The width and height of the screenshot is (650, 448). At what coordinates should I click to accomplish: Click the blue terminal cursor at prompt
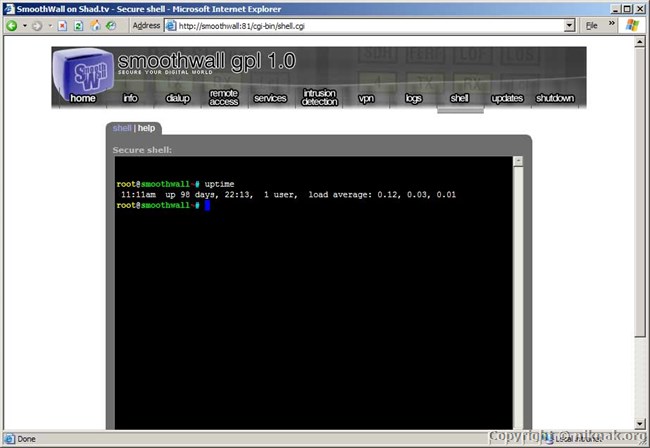tap(207, 206)
